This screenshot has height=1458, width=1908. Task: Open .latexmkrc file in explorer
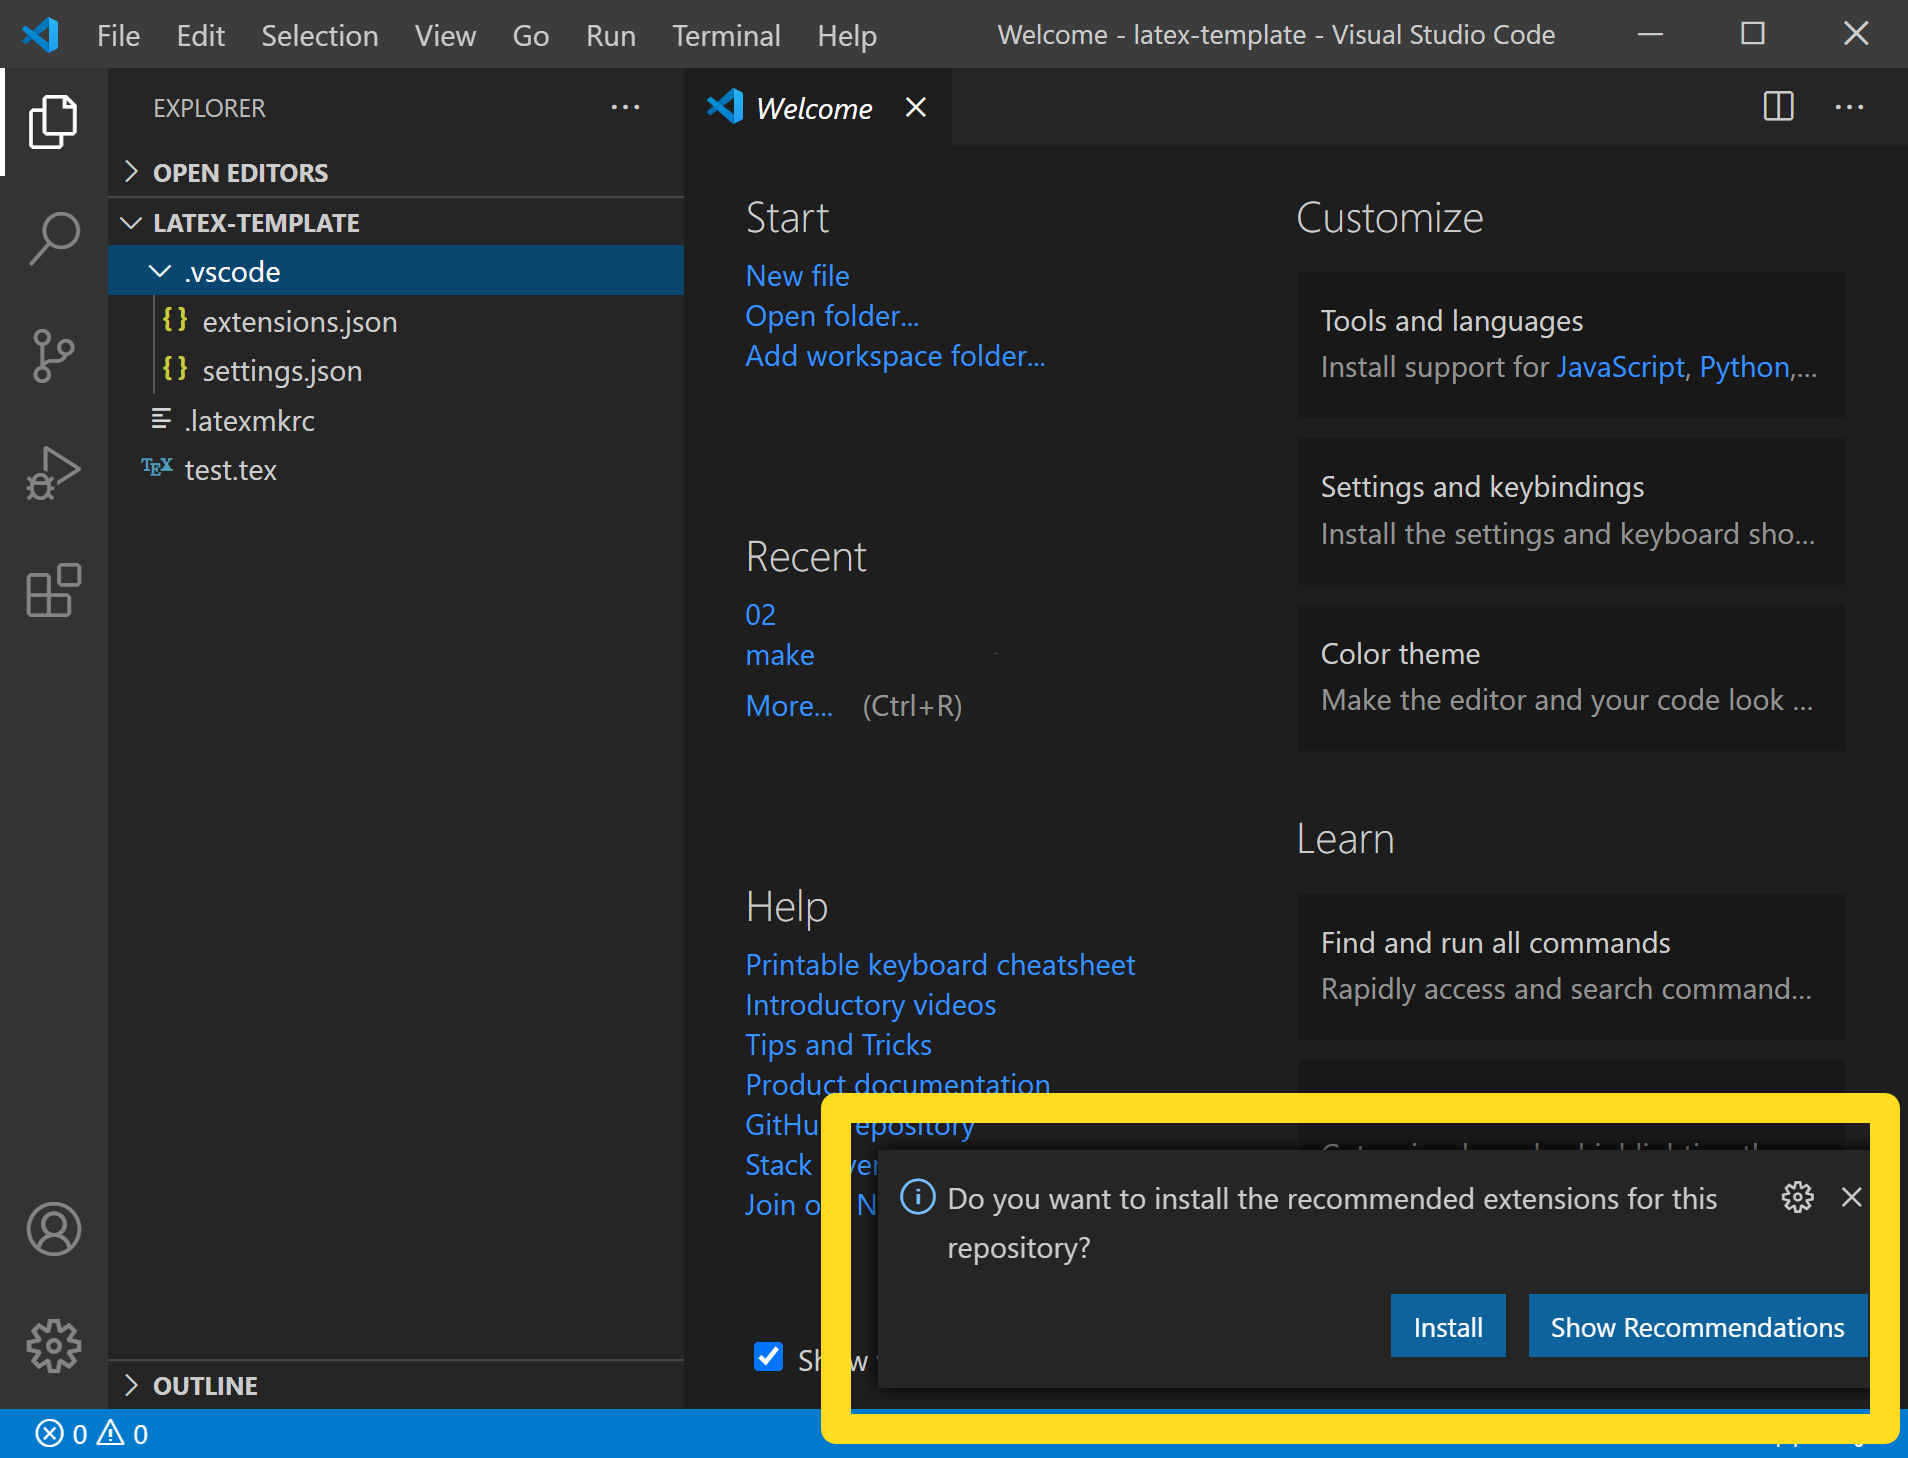396,420
